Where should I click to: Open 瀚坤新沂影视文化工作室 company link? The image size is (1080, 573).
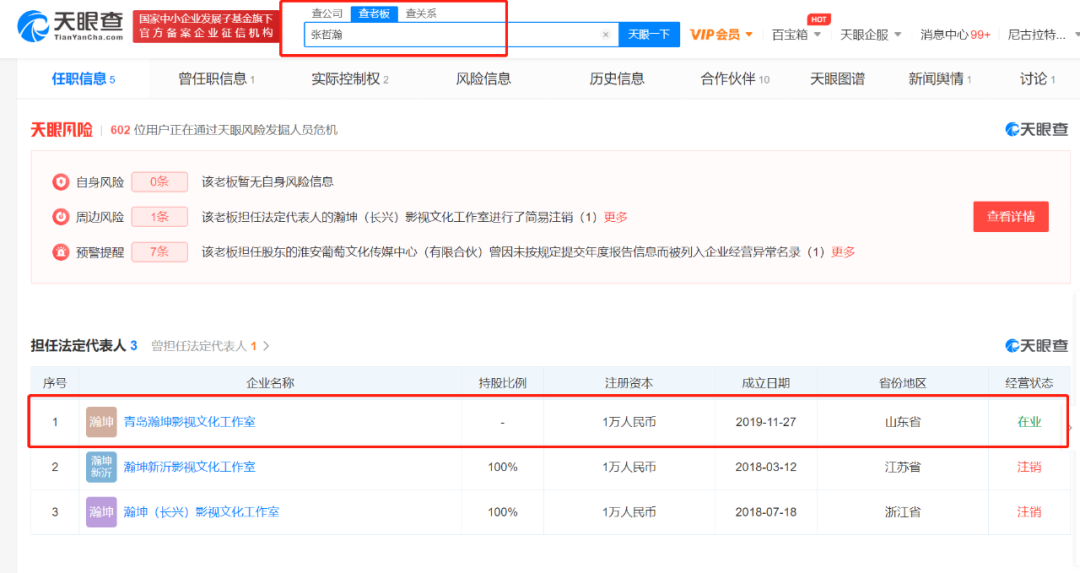coord(189,467)
